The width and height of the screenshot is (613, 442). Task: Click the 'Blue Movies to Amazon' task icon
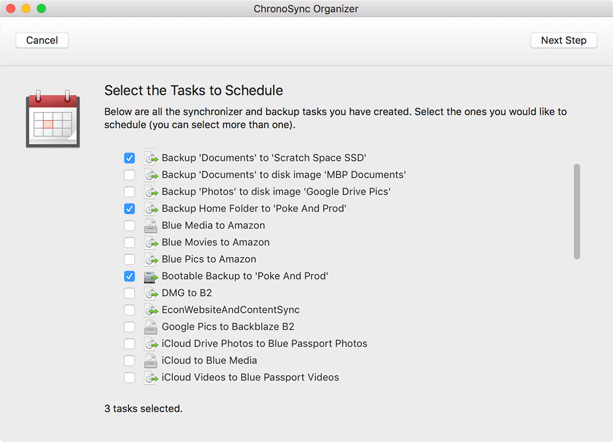151,242
